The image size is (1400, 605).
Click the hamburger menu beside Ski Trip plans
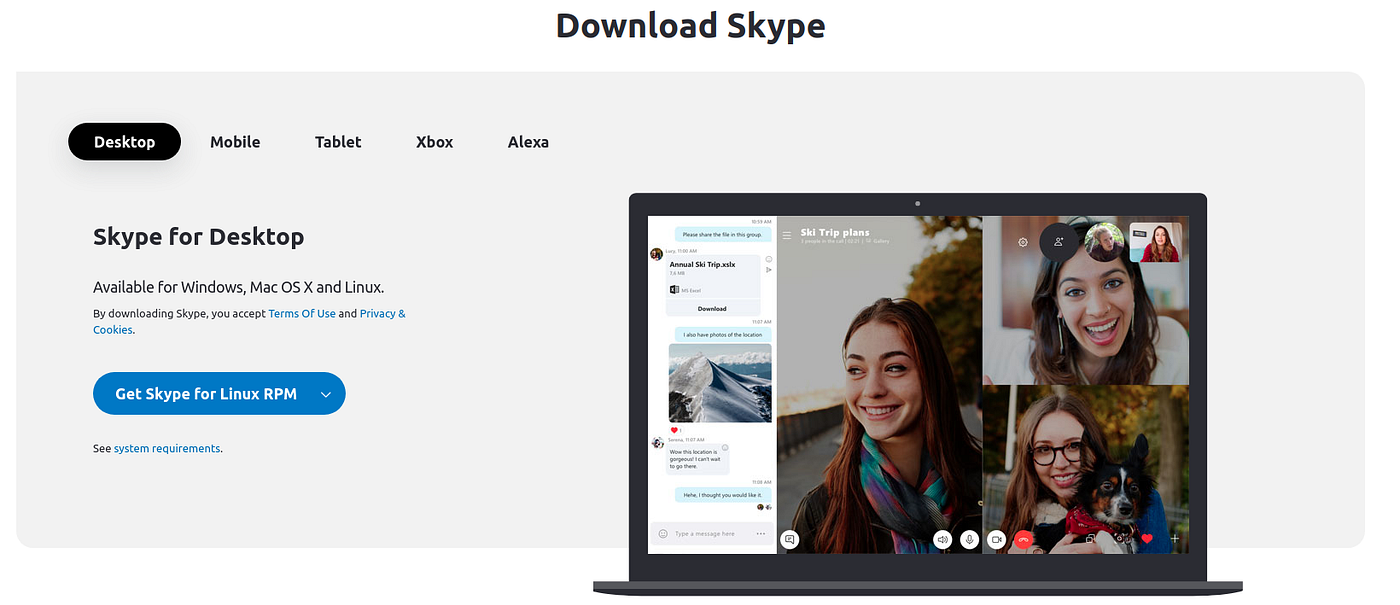click(787, 236)
